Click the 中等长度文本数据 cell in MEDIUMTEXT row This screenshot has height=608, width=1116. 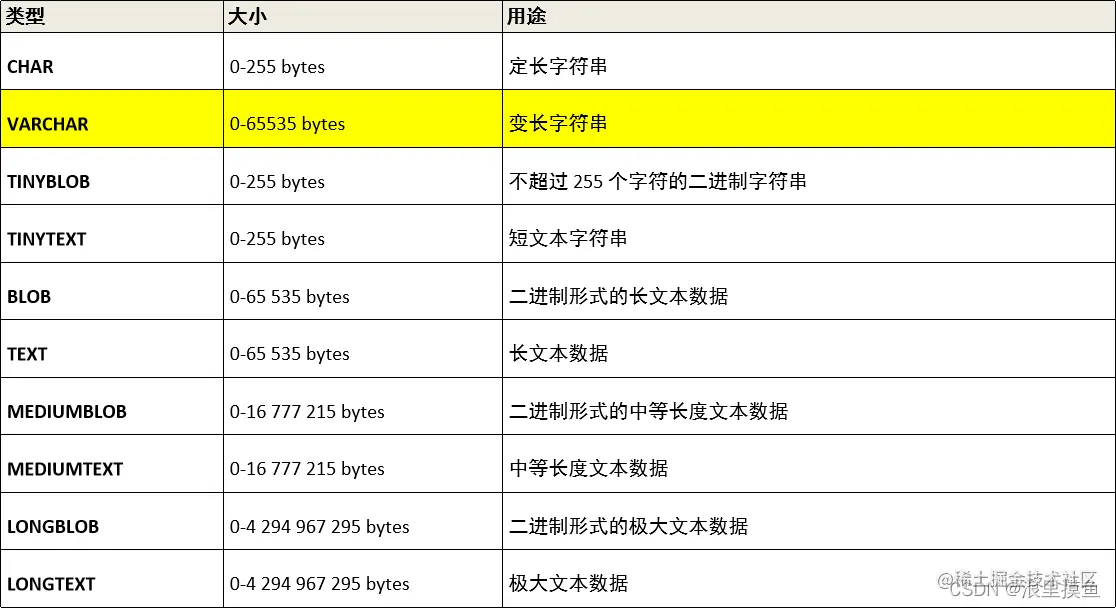coord(809,464)
